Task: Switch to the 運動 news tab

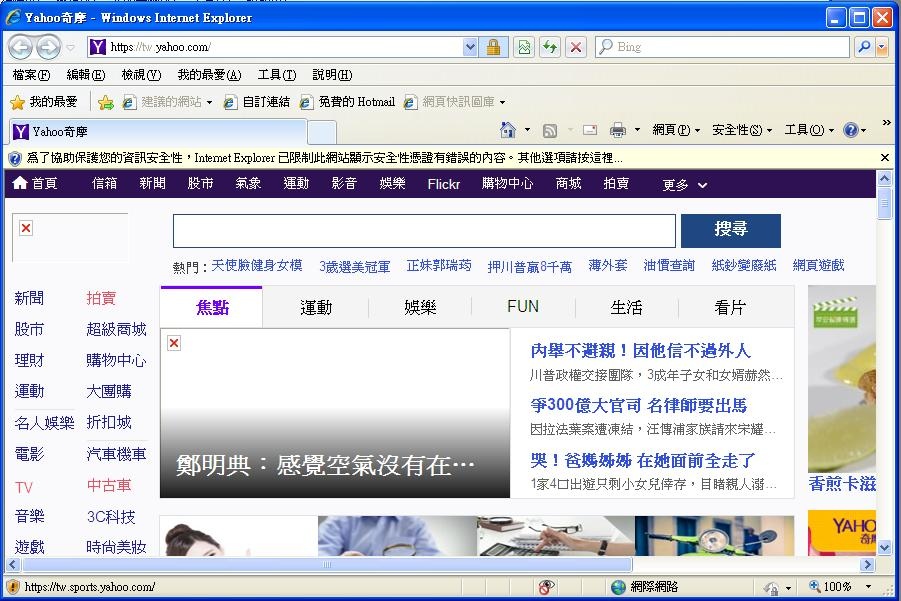Action: click(x=315, y=307)
